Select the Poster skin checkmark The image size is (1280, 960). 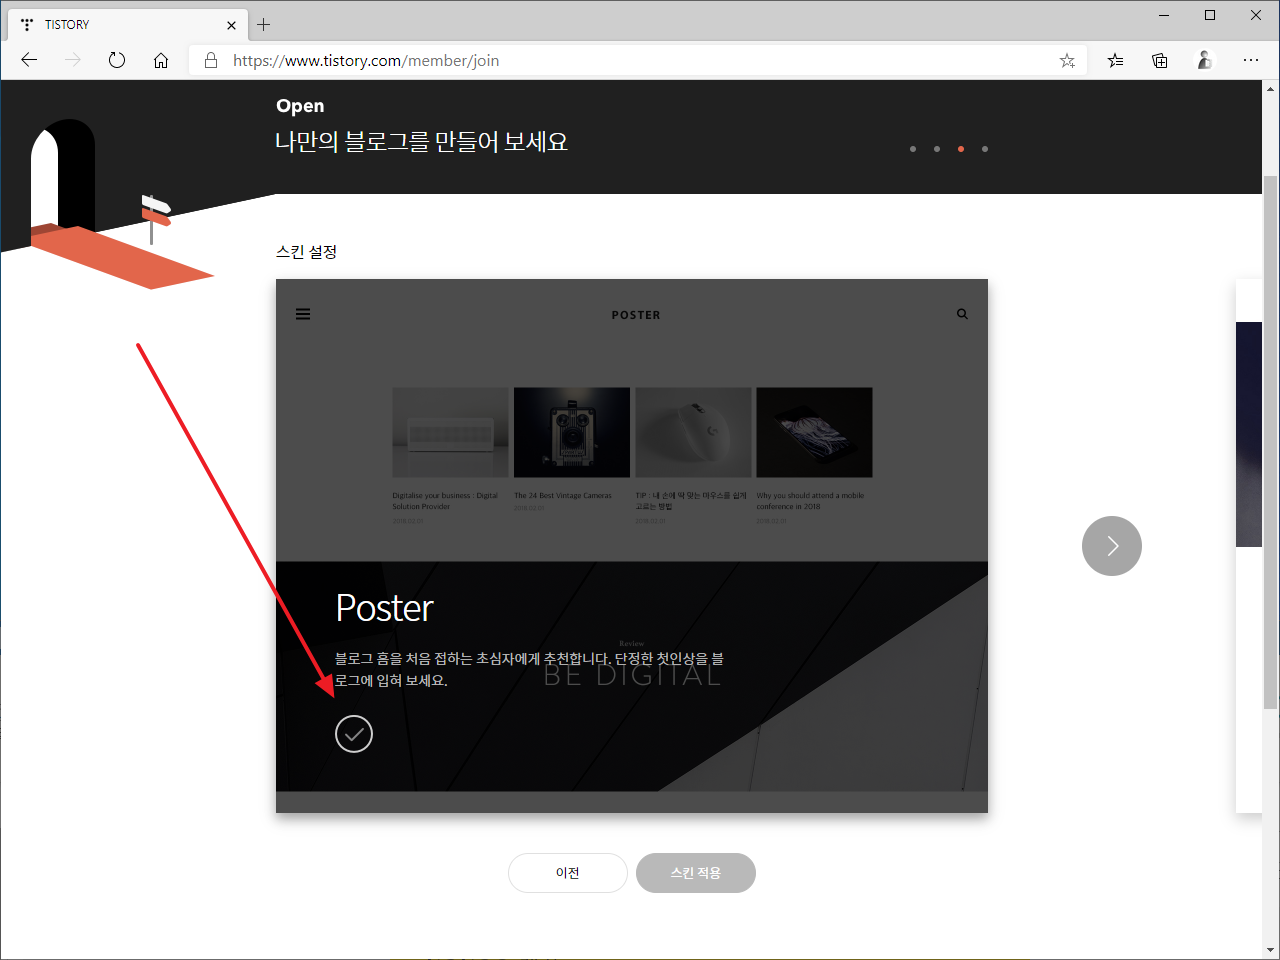click(354, 734)
